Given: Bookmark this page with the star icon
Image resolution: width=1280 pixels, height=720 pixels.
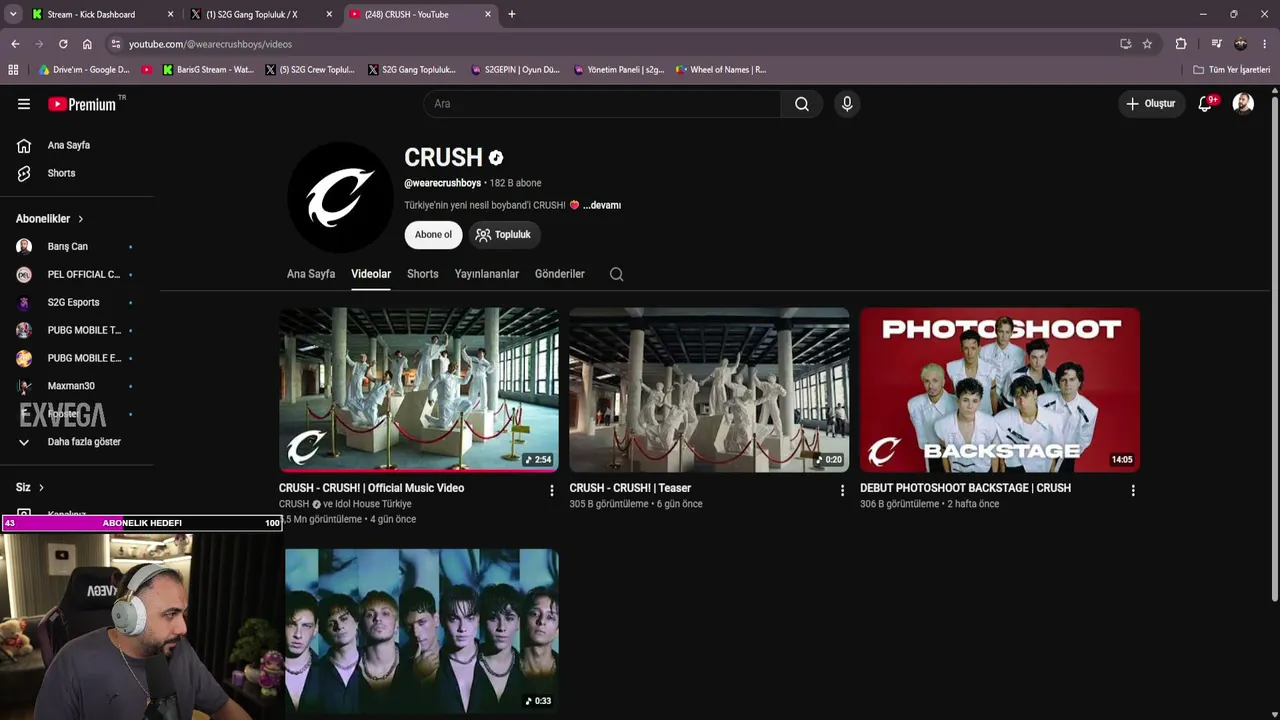Looking at the screenshot, I should coord(1147,44).
